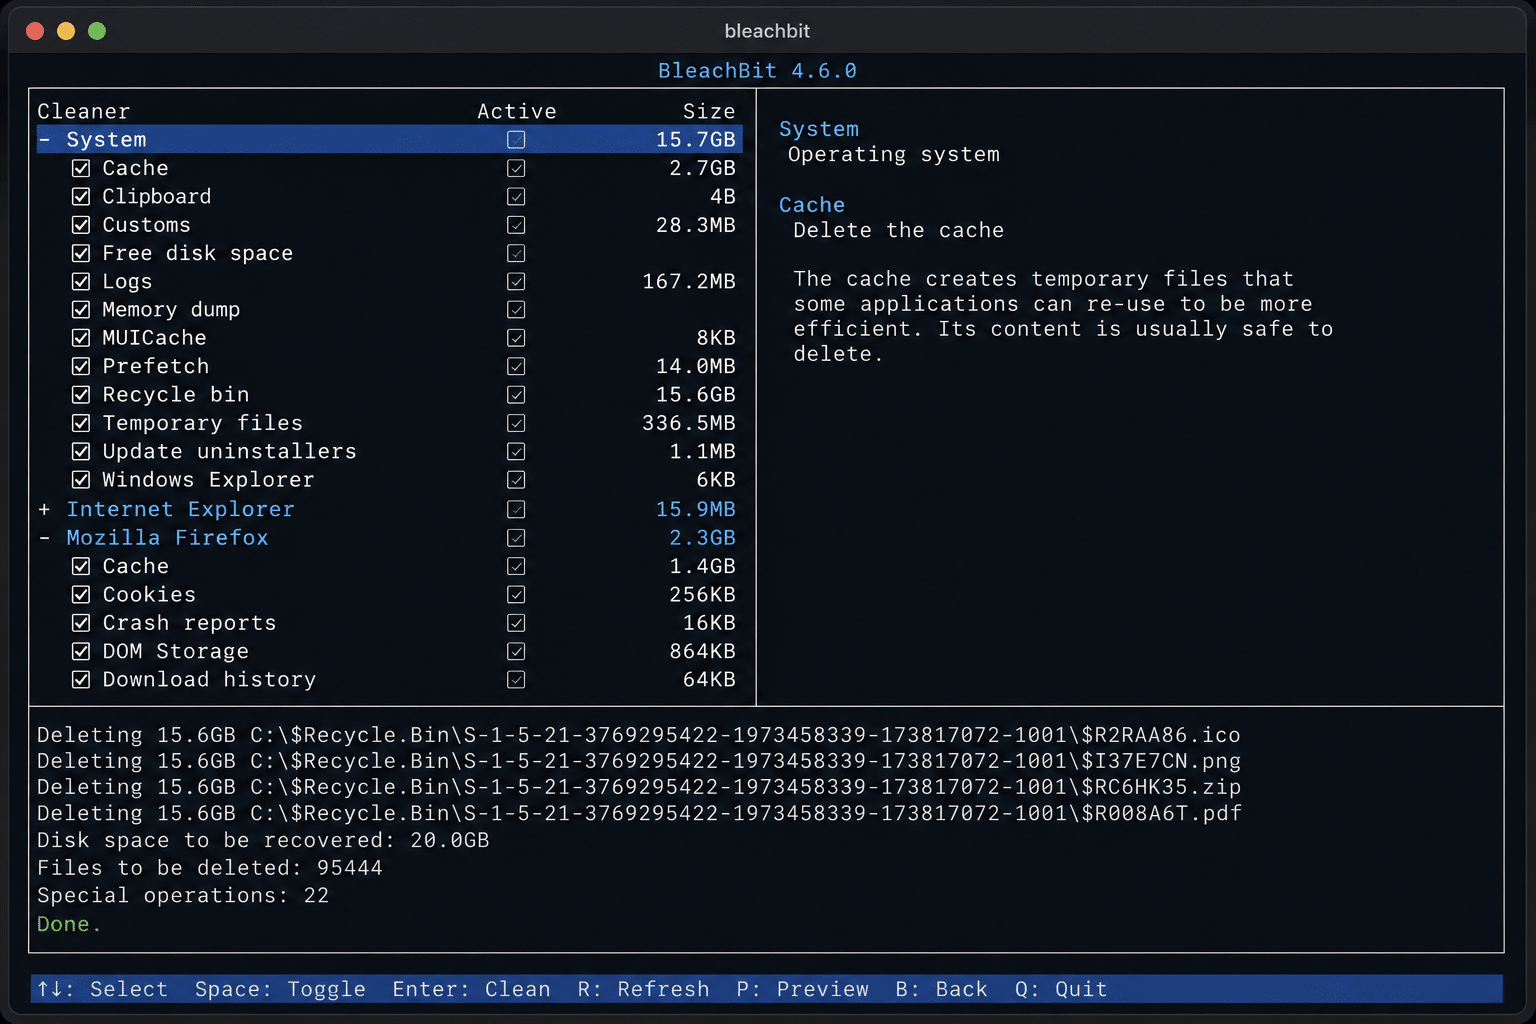1536x1024 pixels.
Task: Uncheck the box left of Temporary files
Action: [81, 423]
